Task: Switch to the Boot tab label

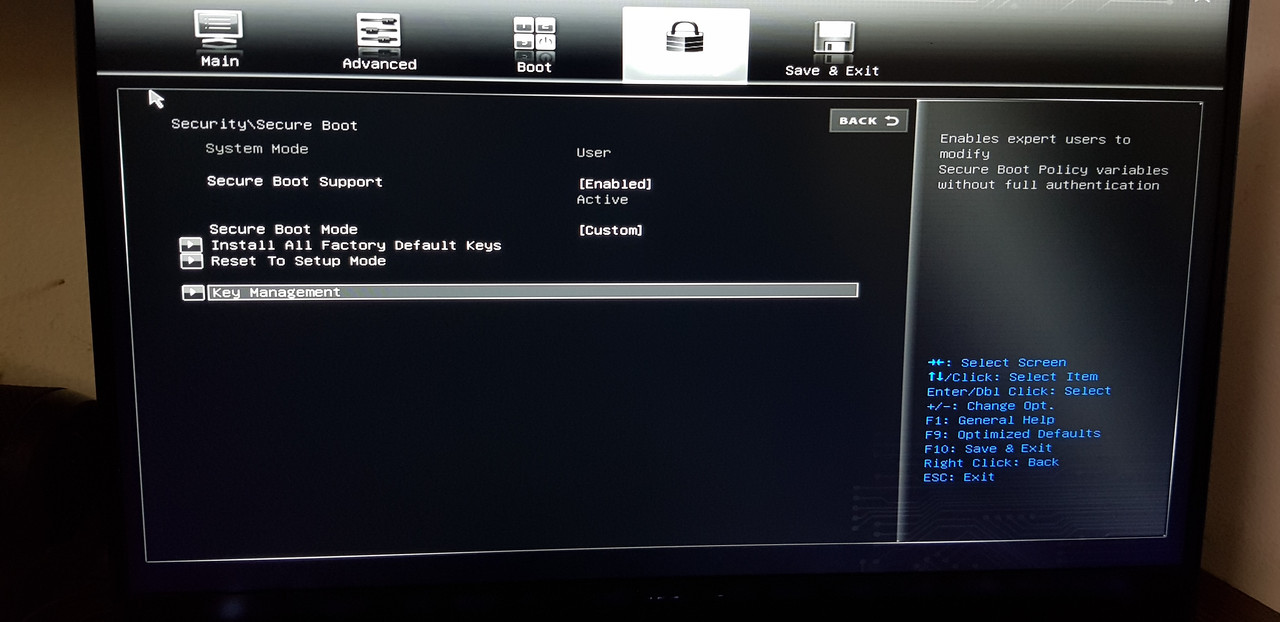Action: (534, 67)
